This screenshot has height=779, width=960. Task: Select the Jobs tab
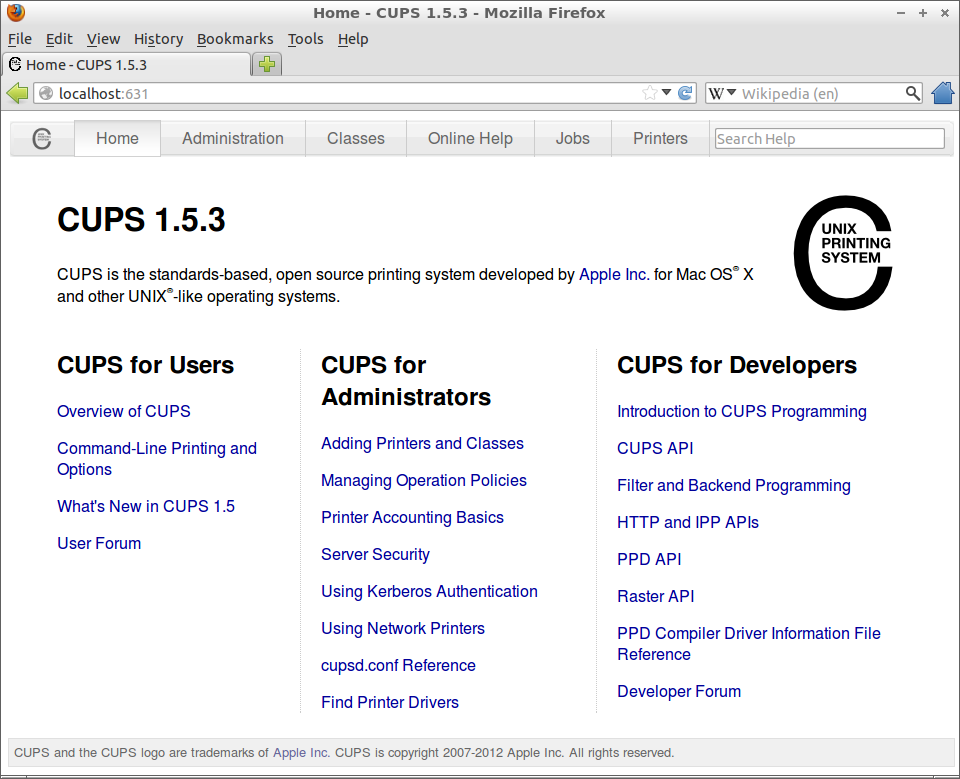click(x=572, y=139)
